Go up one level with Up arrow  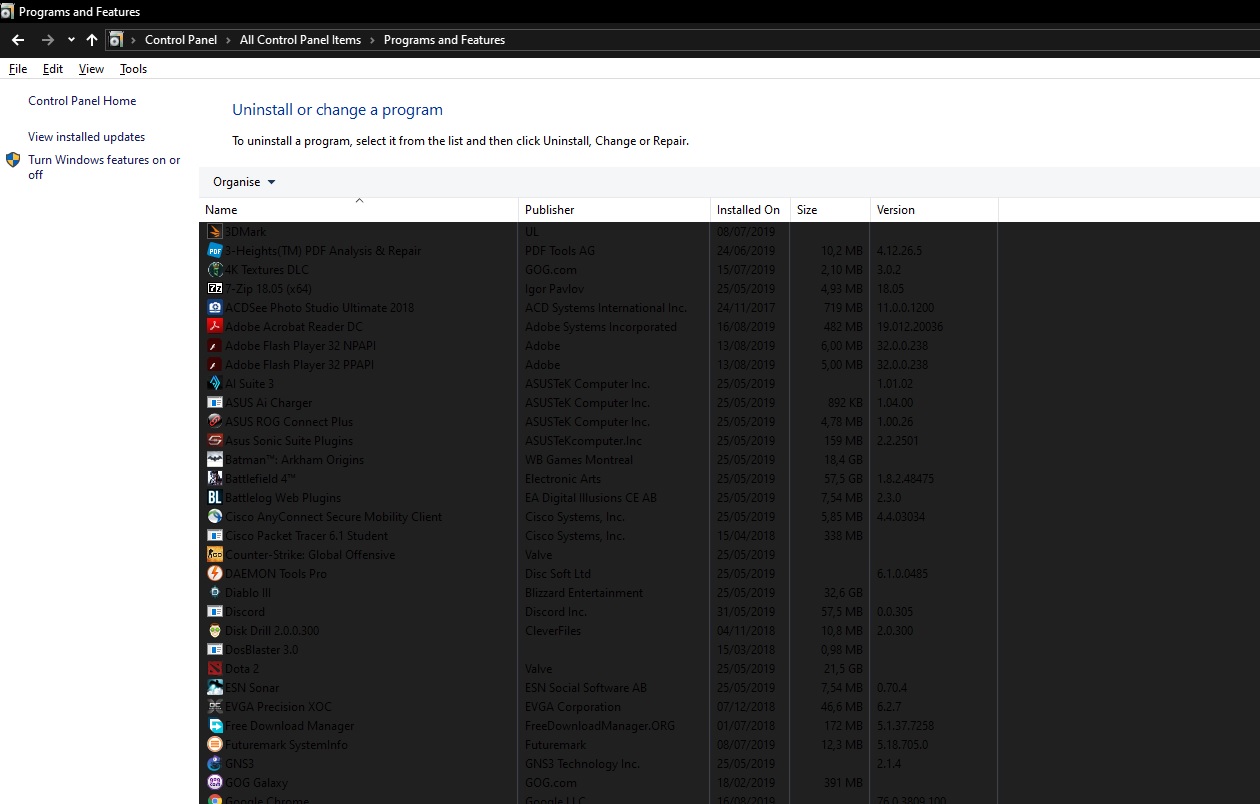pyautogui.click(x=92, y=40)
